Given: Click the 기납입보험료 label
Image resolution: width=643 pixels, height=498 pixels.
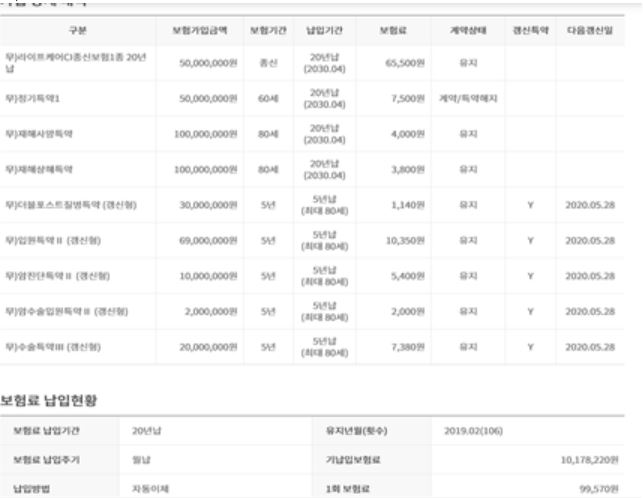Looking at the screenshot, I should (353, 460).
